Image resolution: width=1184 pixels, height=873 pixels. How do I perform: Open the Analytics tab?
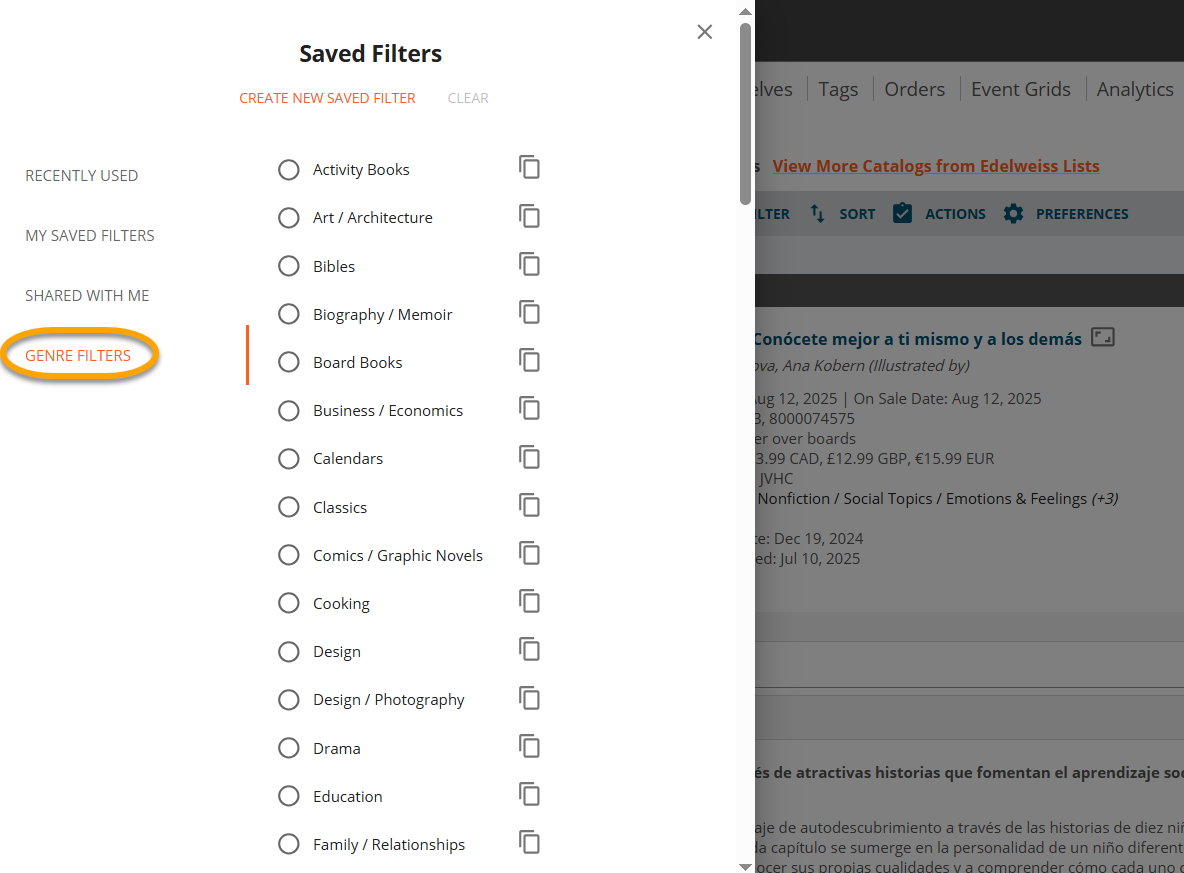point(1135,89)
